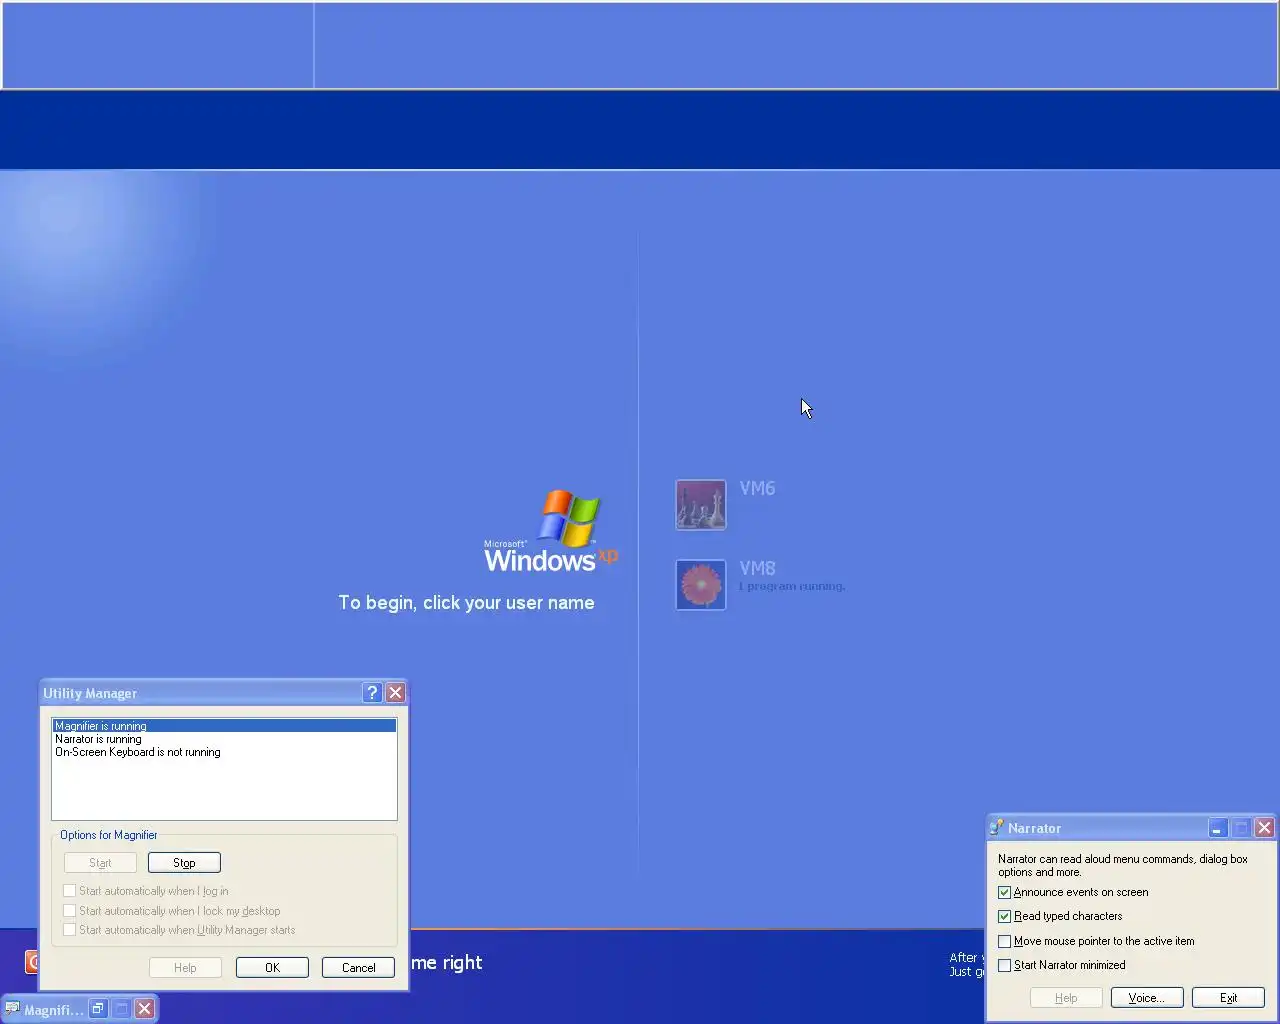Enable Move mouse pointer to the active item
1280x1024 pixels.
pyautogui.click(x=1005, y=941)
